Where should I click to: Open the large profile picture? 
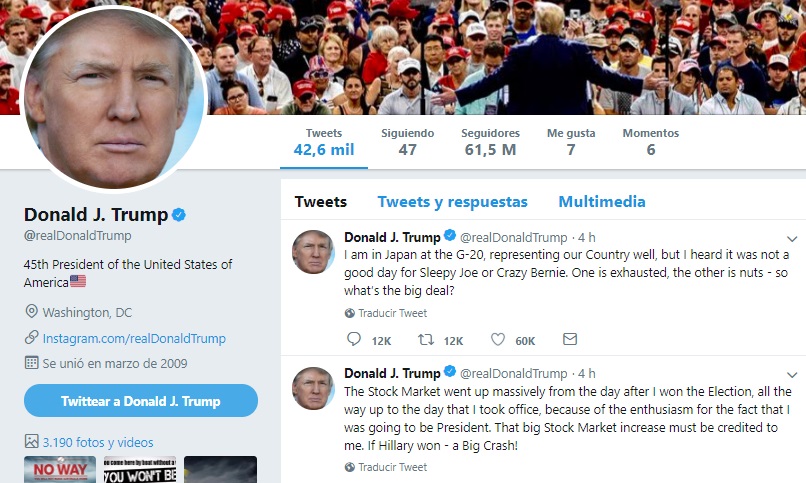click(x=113, y=96)
